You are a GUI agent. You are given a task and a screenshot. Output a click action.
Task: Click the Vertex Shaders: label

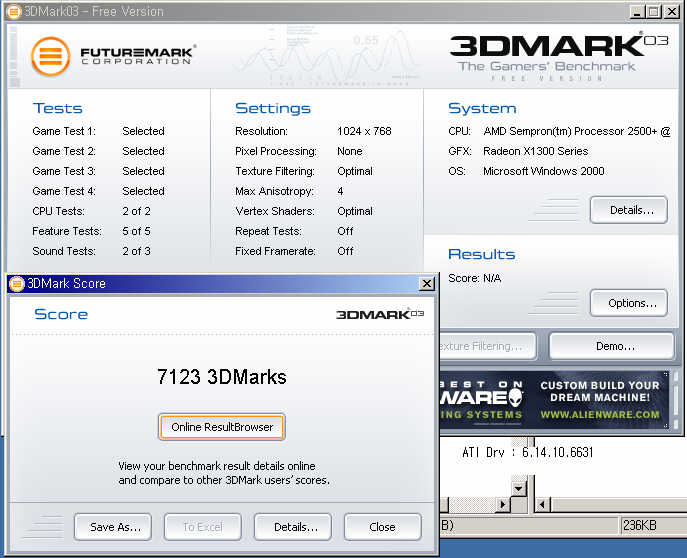point(275,211)
